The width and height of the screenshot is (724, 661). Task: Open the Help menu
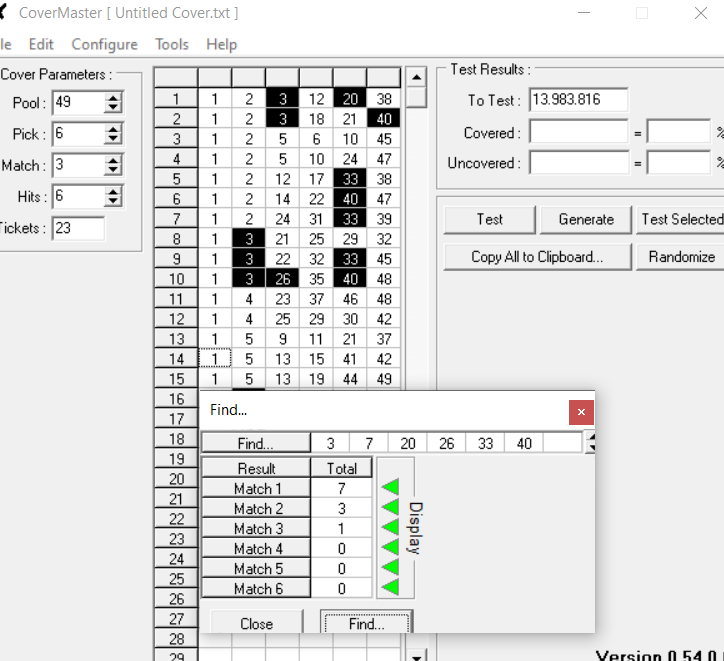(x=222, y=44)
